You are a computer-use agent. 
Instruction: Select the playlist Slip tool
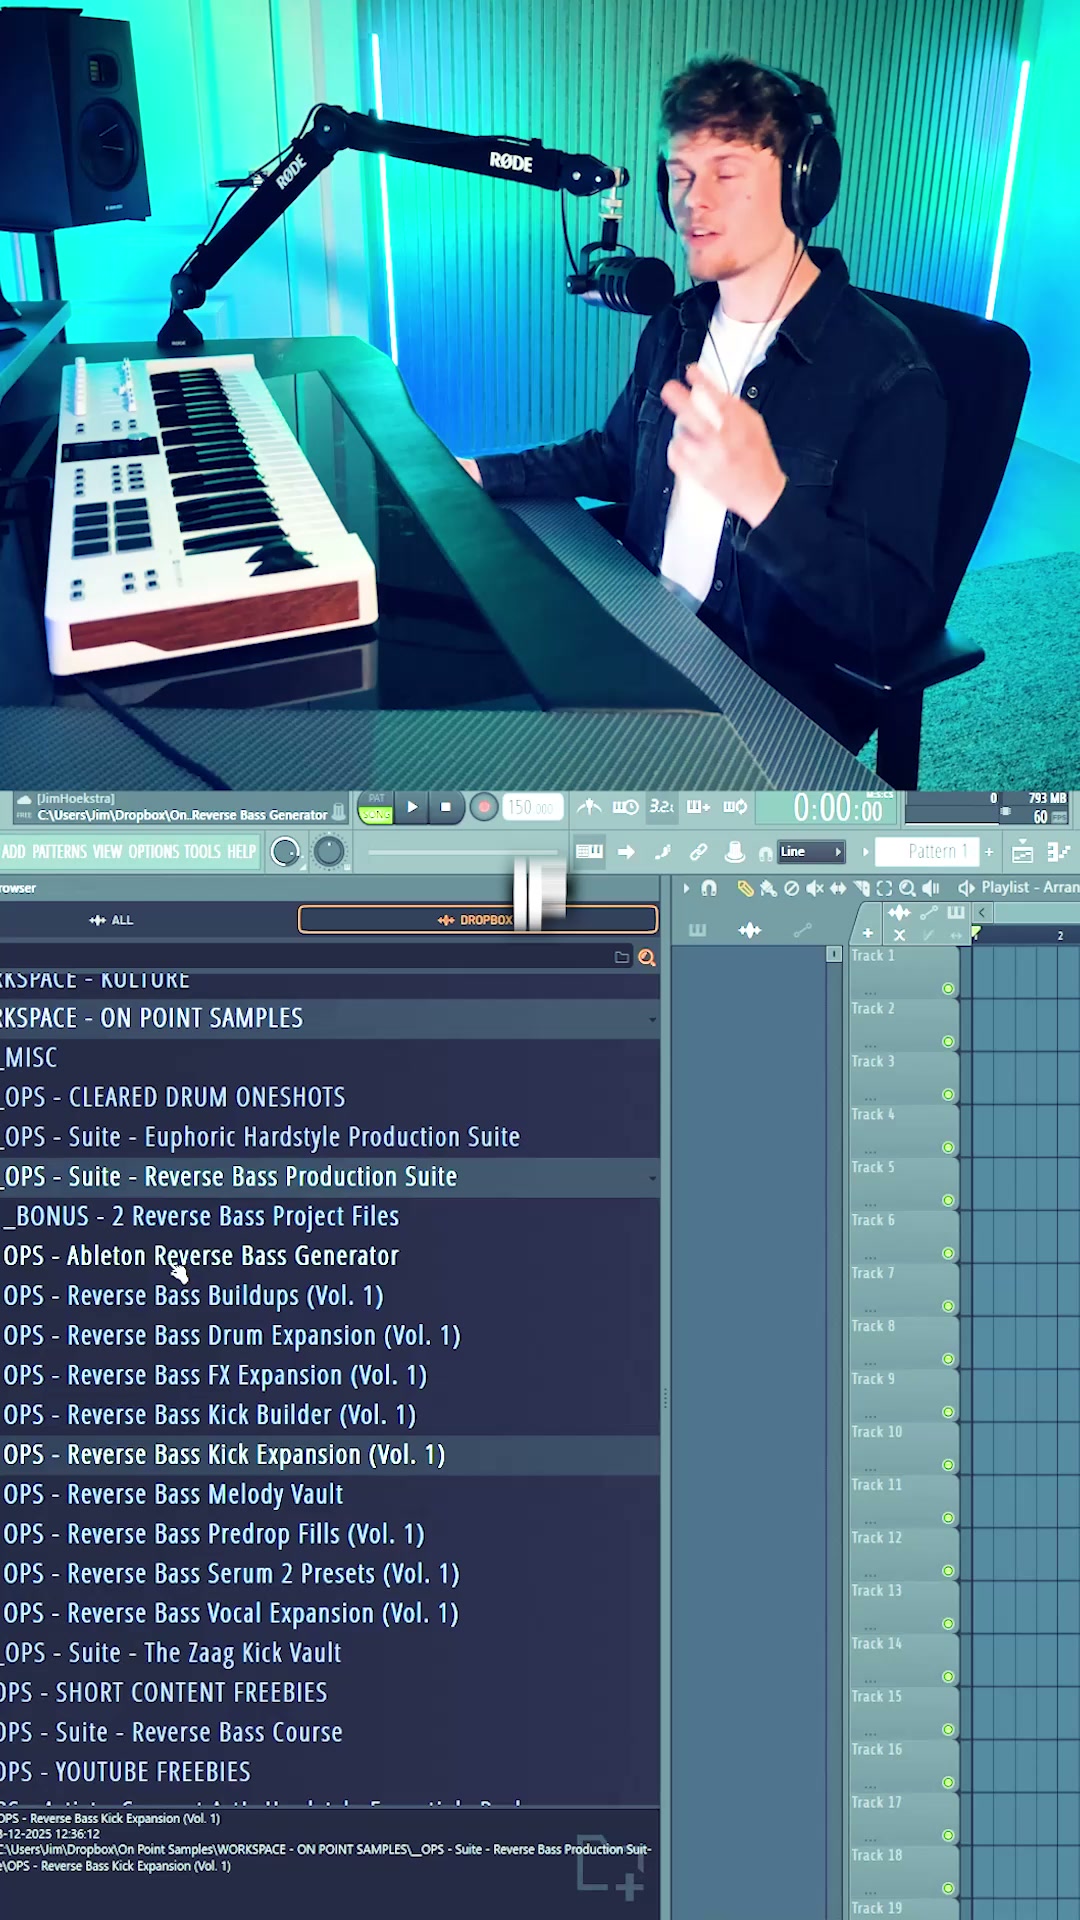click(838, 888)
